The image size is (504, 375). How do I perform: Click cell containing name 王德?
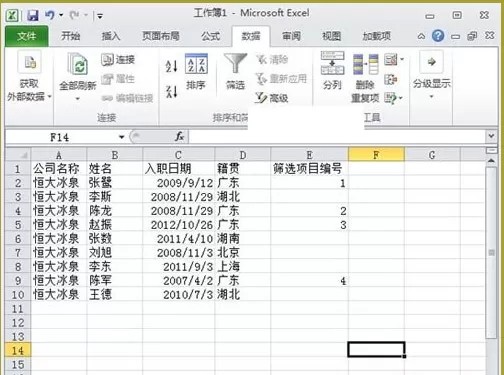pos(115,294)
